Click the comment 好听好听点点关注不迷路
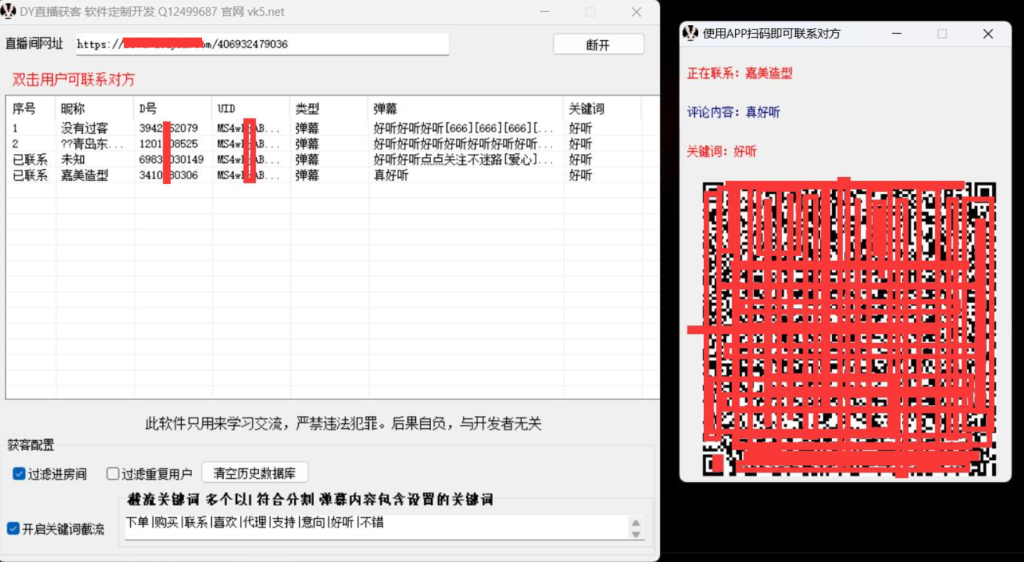The width and height of the screenshot is (1024, 562). pos(464,159)
